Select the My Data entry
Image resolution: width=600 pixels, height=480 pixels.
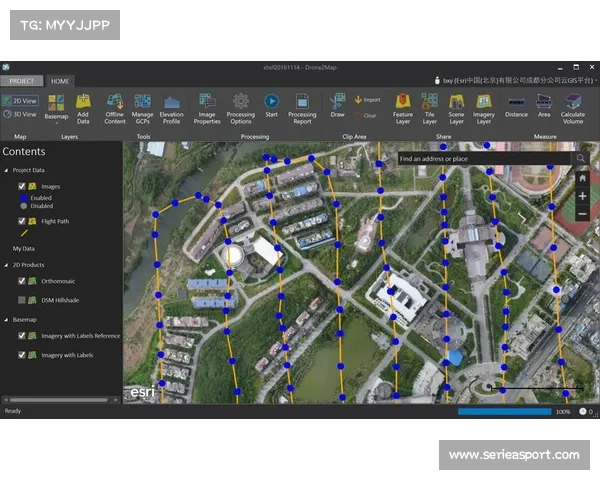(x=24, y=248)
